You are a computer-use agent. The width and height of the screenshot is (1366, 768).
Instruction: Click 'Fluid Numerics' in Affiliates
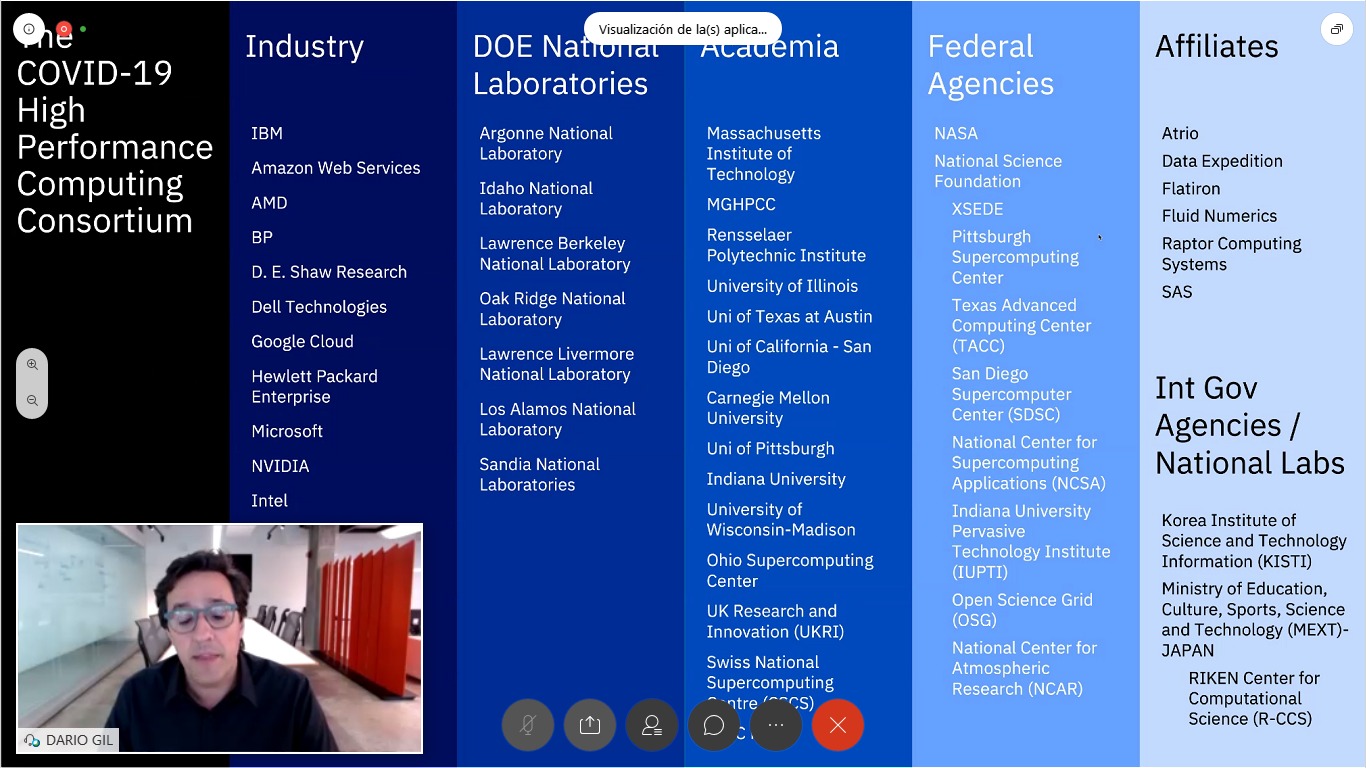(x=1219, y=216)
